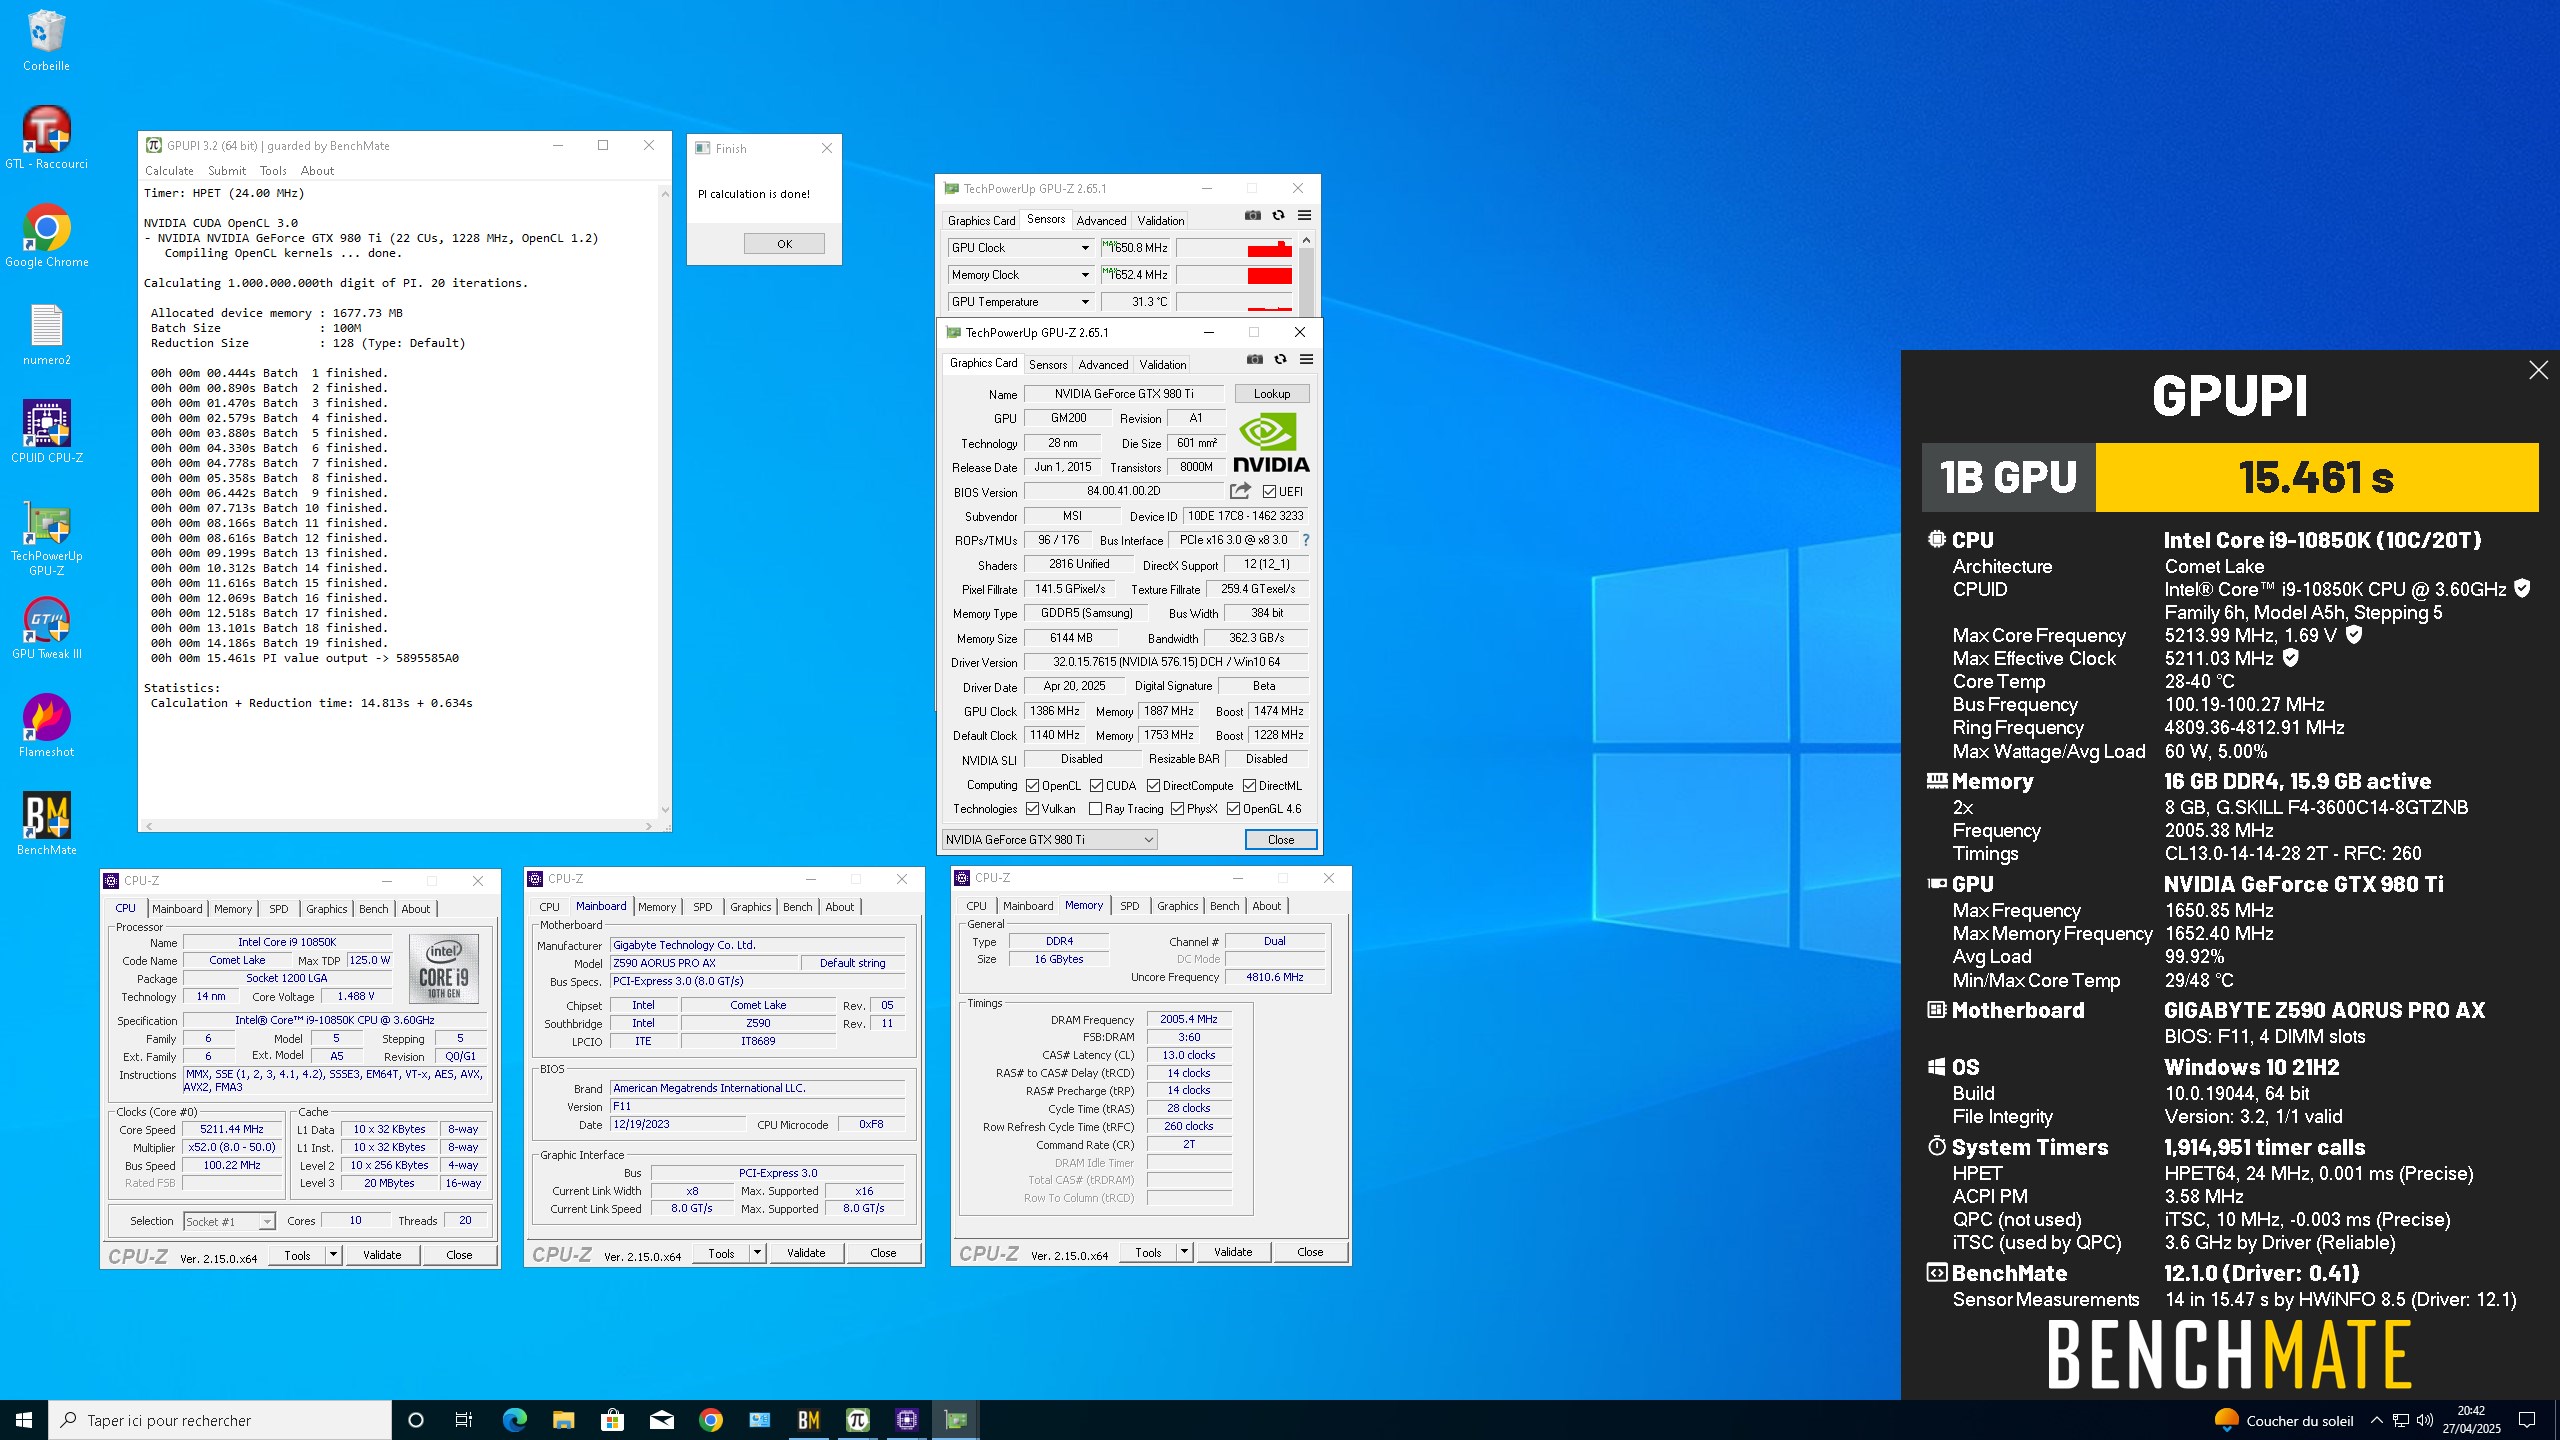Toggle the DirectCompute checkbox in GPU-Z
The height and width of the screenshot is (1440, 2560).
click(1153, 786)
